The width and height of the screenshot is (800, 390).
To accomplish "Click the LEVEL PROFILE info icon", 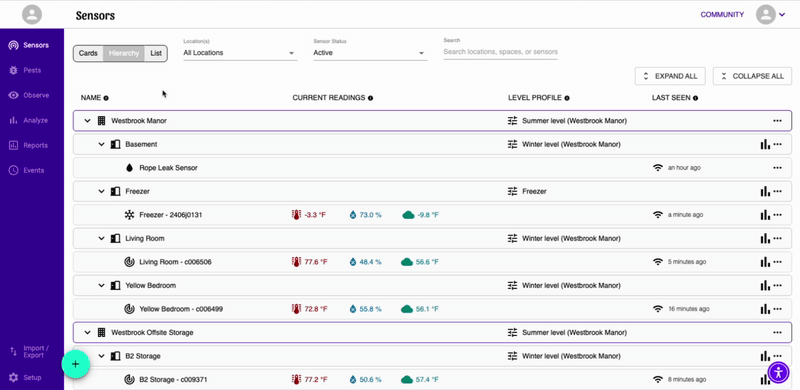I will 567,98.
